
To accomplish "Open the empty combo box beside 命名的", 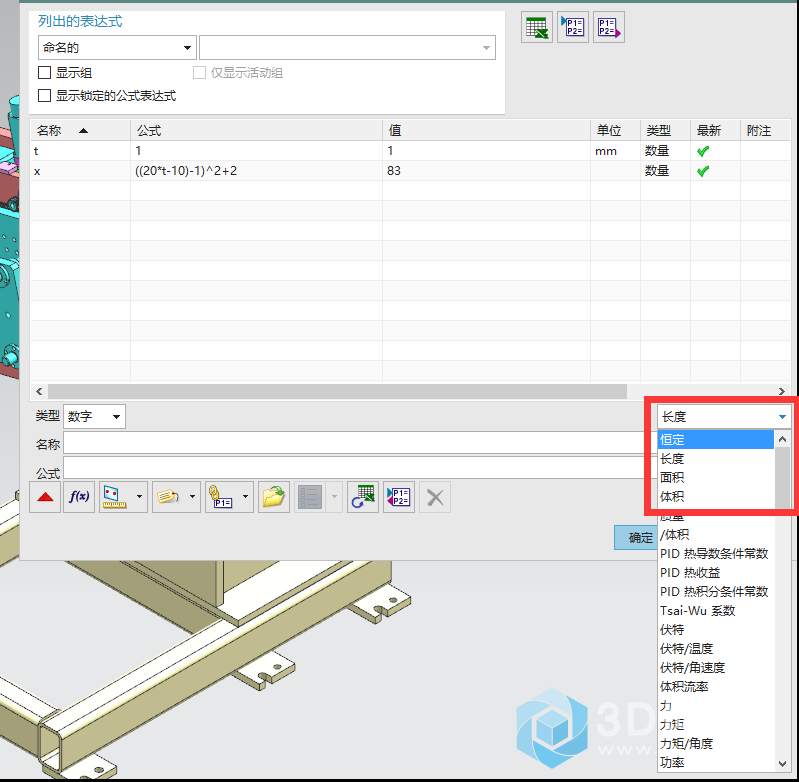I will click(x=347, y=47).
